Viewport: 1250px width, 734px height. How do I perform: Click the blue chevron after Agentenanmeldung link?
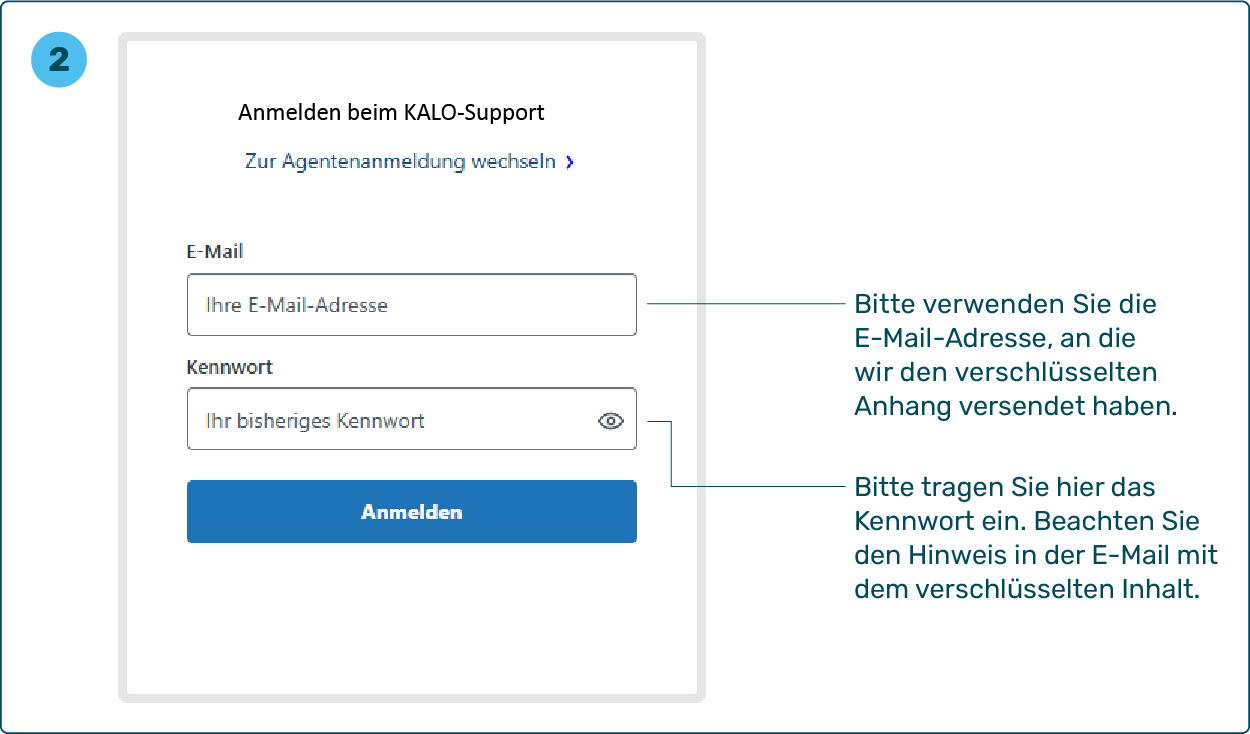coord(570,162)
